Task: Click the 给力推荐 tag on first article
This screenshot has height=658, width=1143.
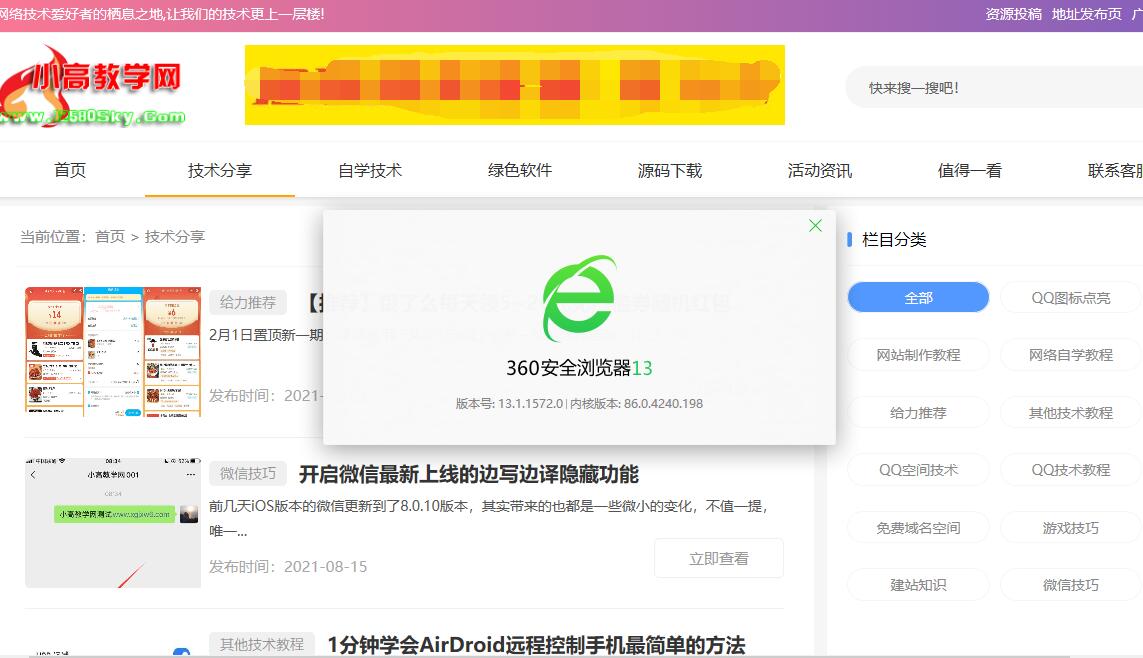Action: click(x=248, y=302)
